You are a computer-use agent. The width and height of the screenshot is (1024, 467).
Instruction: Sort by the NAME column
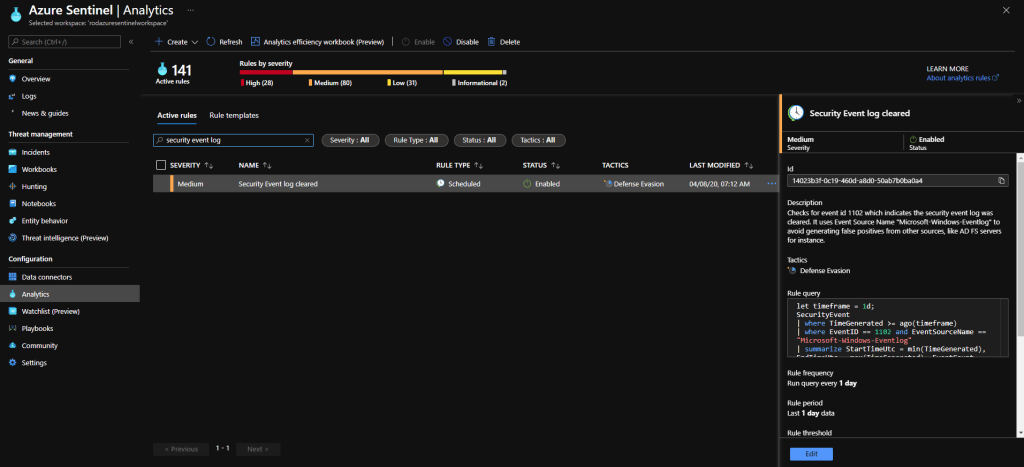(255, 165)
